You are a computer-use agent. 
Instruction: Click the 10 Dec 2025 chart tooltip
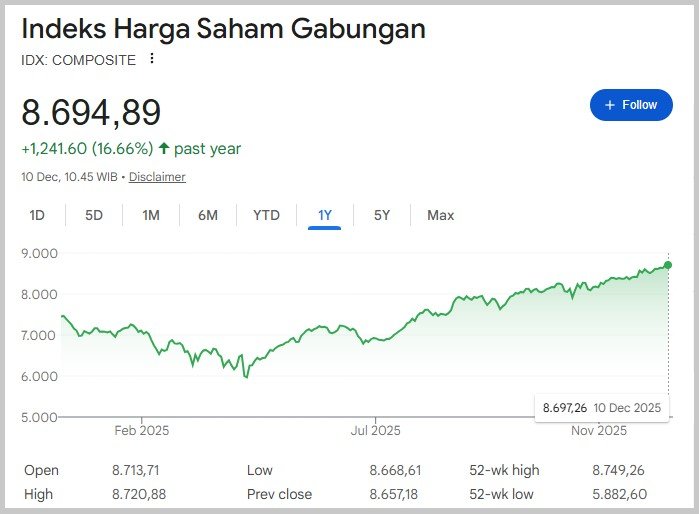(x=602, y=408)
